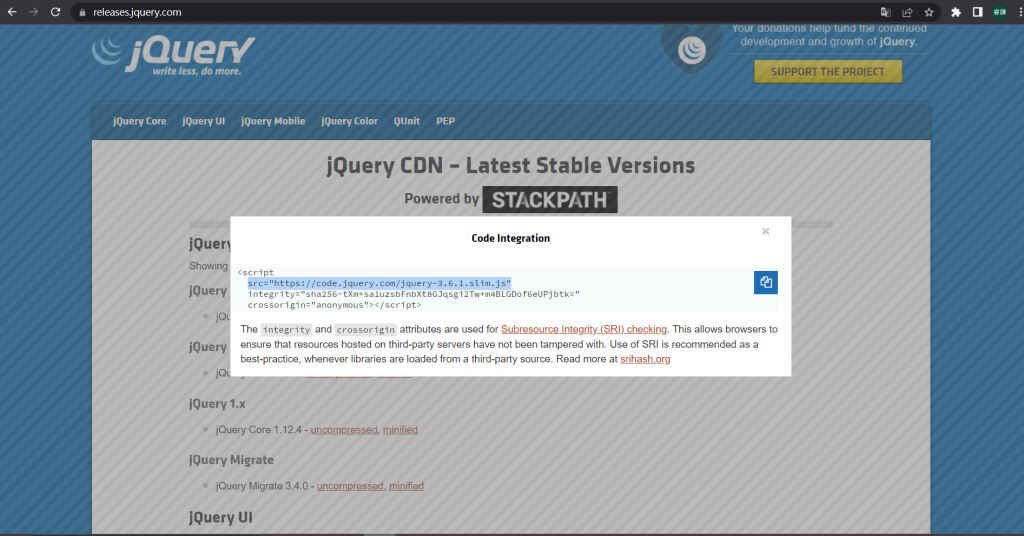1024x536 pixels.
Task: Click the jQuery logo
Action: (x=174, y=55)
